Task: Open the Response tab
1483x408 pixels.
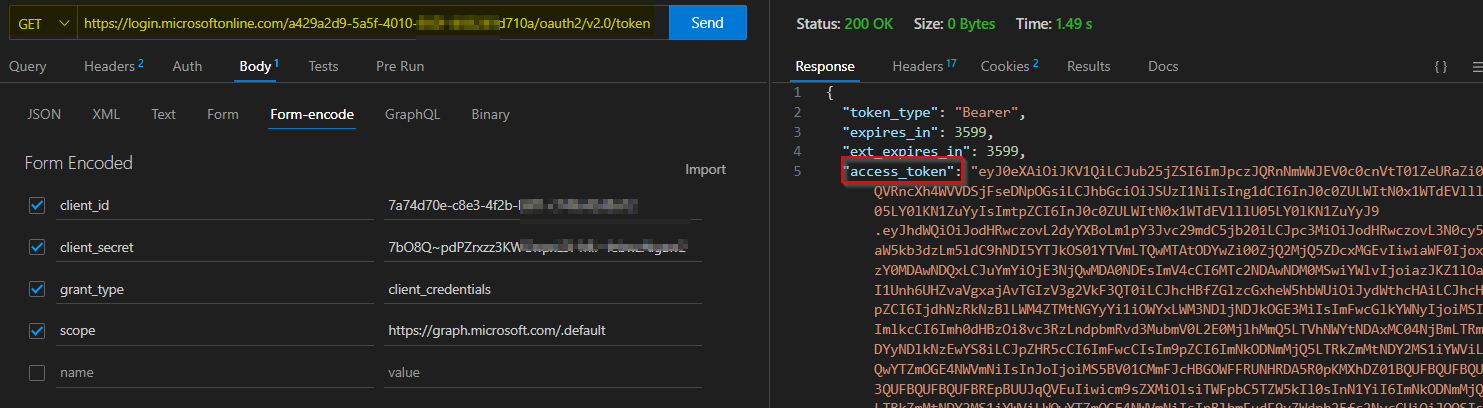Action: click(x=825, y=66)
